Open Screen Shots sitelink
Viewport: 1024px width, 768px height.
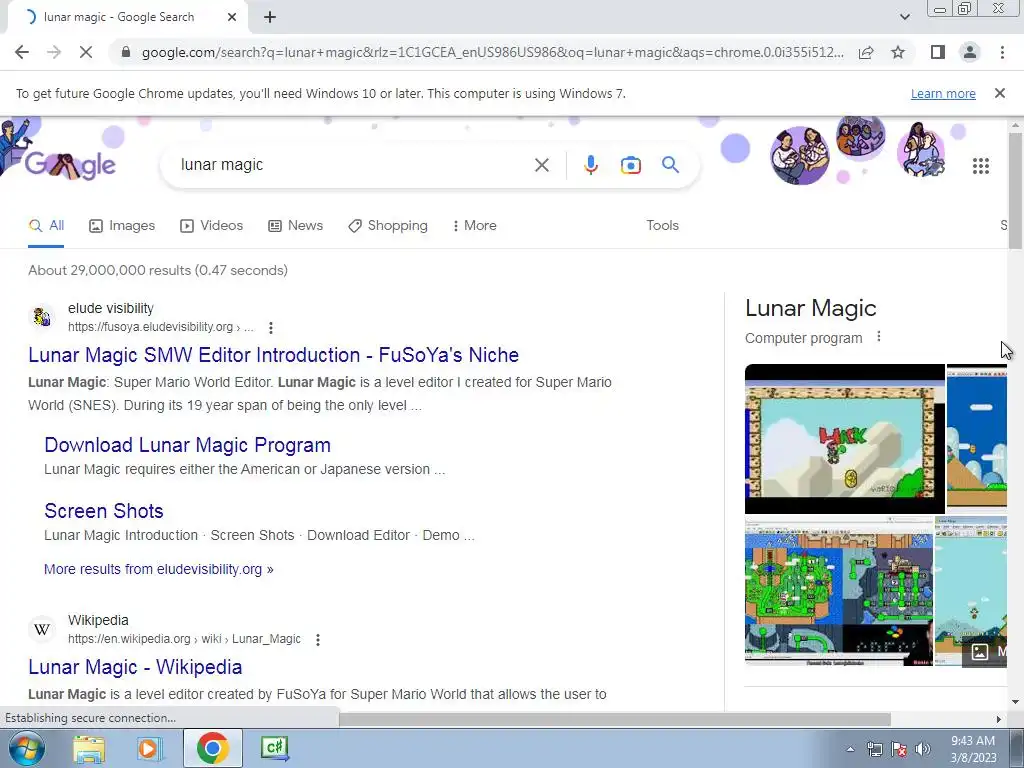(x=104, y=511)
